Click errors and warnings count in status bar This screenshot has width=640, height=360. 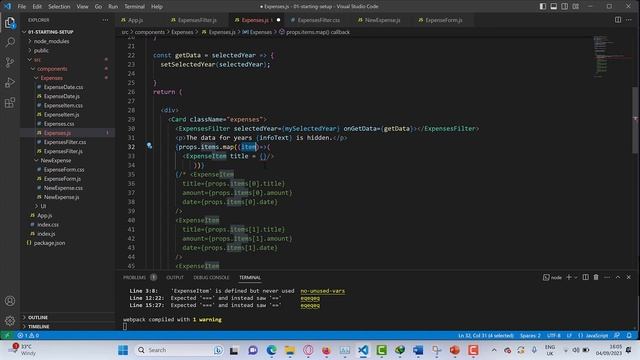tap(28, 336)
